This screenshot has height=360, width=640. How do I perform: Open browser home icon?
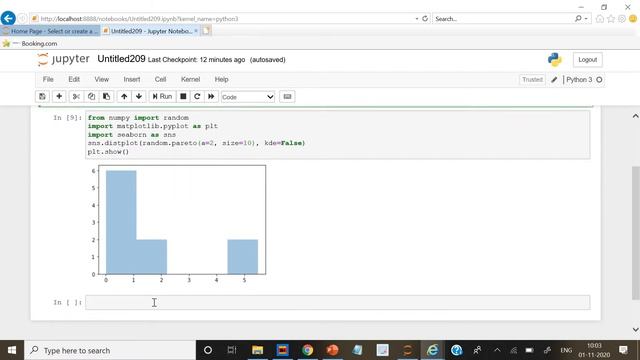click(x=600, y=19)
